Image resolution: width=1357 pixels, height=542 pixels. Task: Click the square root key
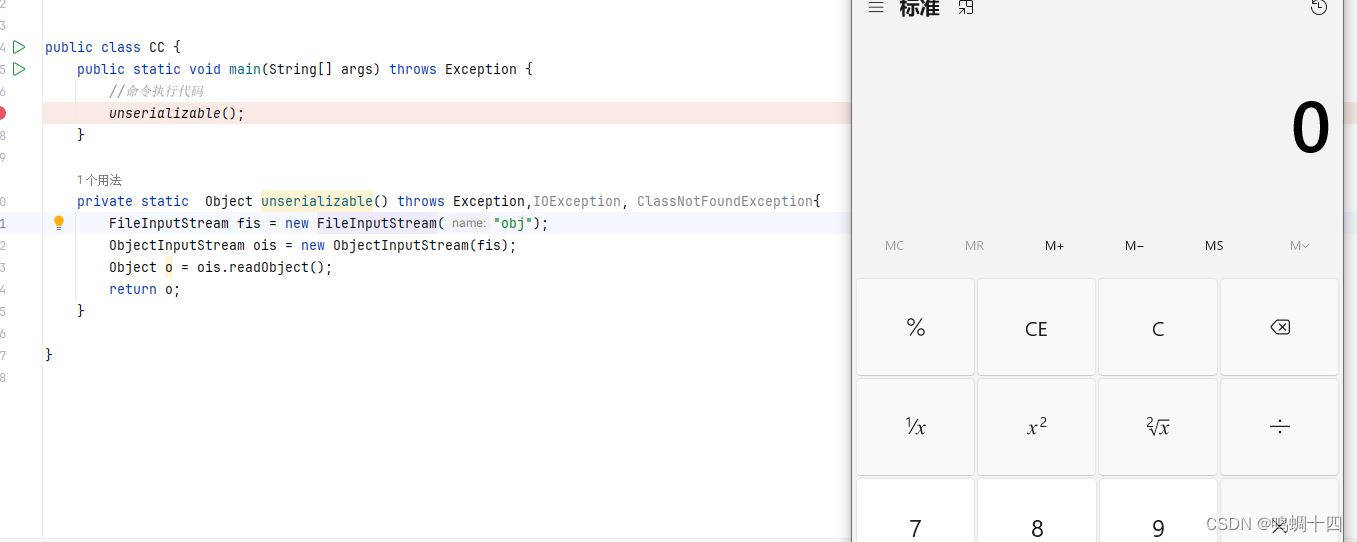click(1158, 427)
